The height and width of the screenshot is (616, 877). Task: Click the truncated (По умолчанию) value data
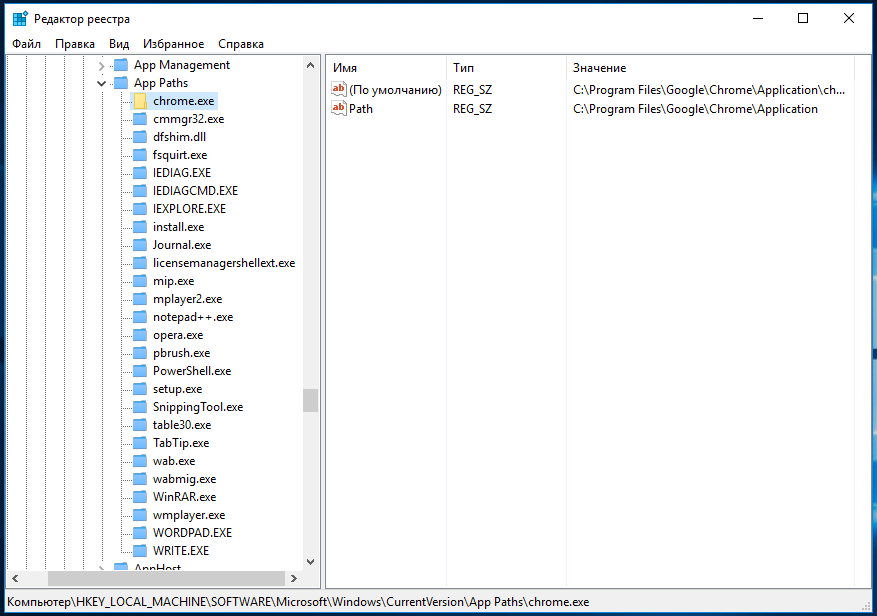pyautogui.click(x=709, y=90)
